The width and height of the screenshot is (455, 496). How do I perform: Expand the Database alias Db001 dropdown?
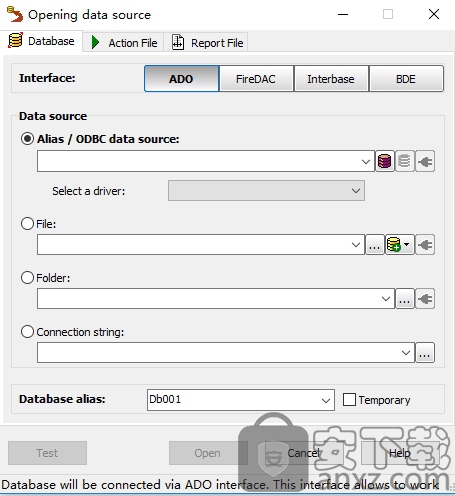[326, 400]
